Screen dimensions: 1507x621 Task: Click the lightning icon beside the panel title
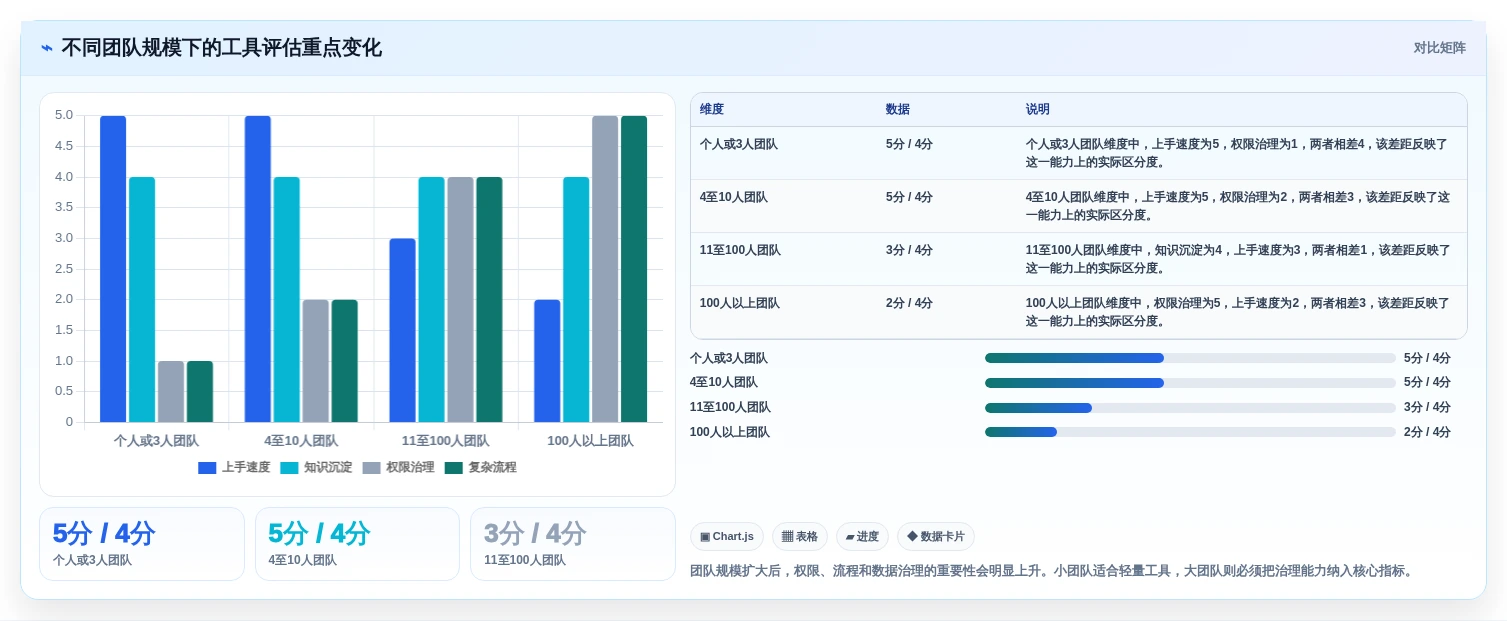tap(47, 48)
